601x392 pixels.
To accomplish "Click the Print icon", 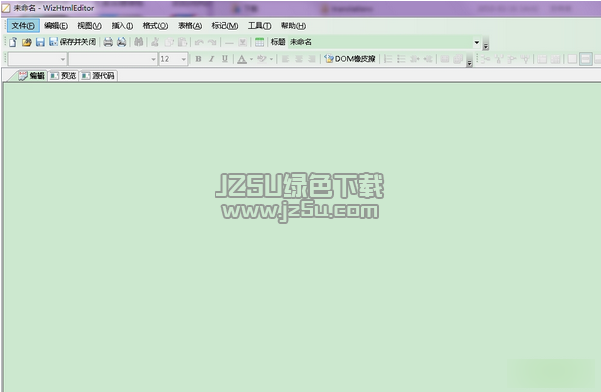I will pyautogui.click(x=108, y=42).
